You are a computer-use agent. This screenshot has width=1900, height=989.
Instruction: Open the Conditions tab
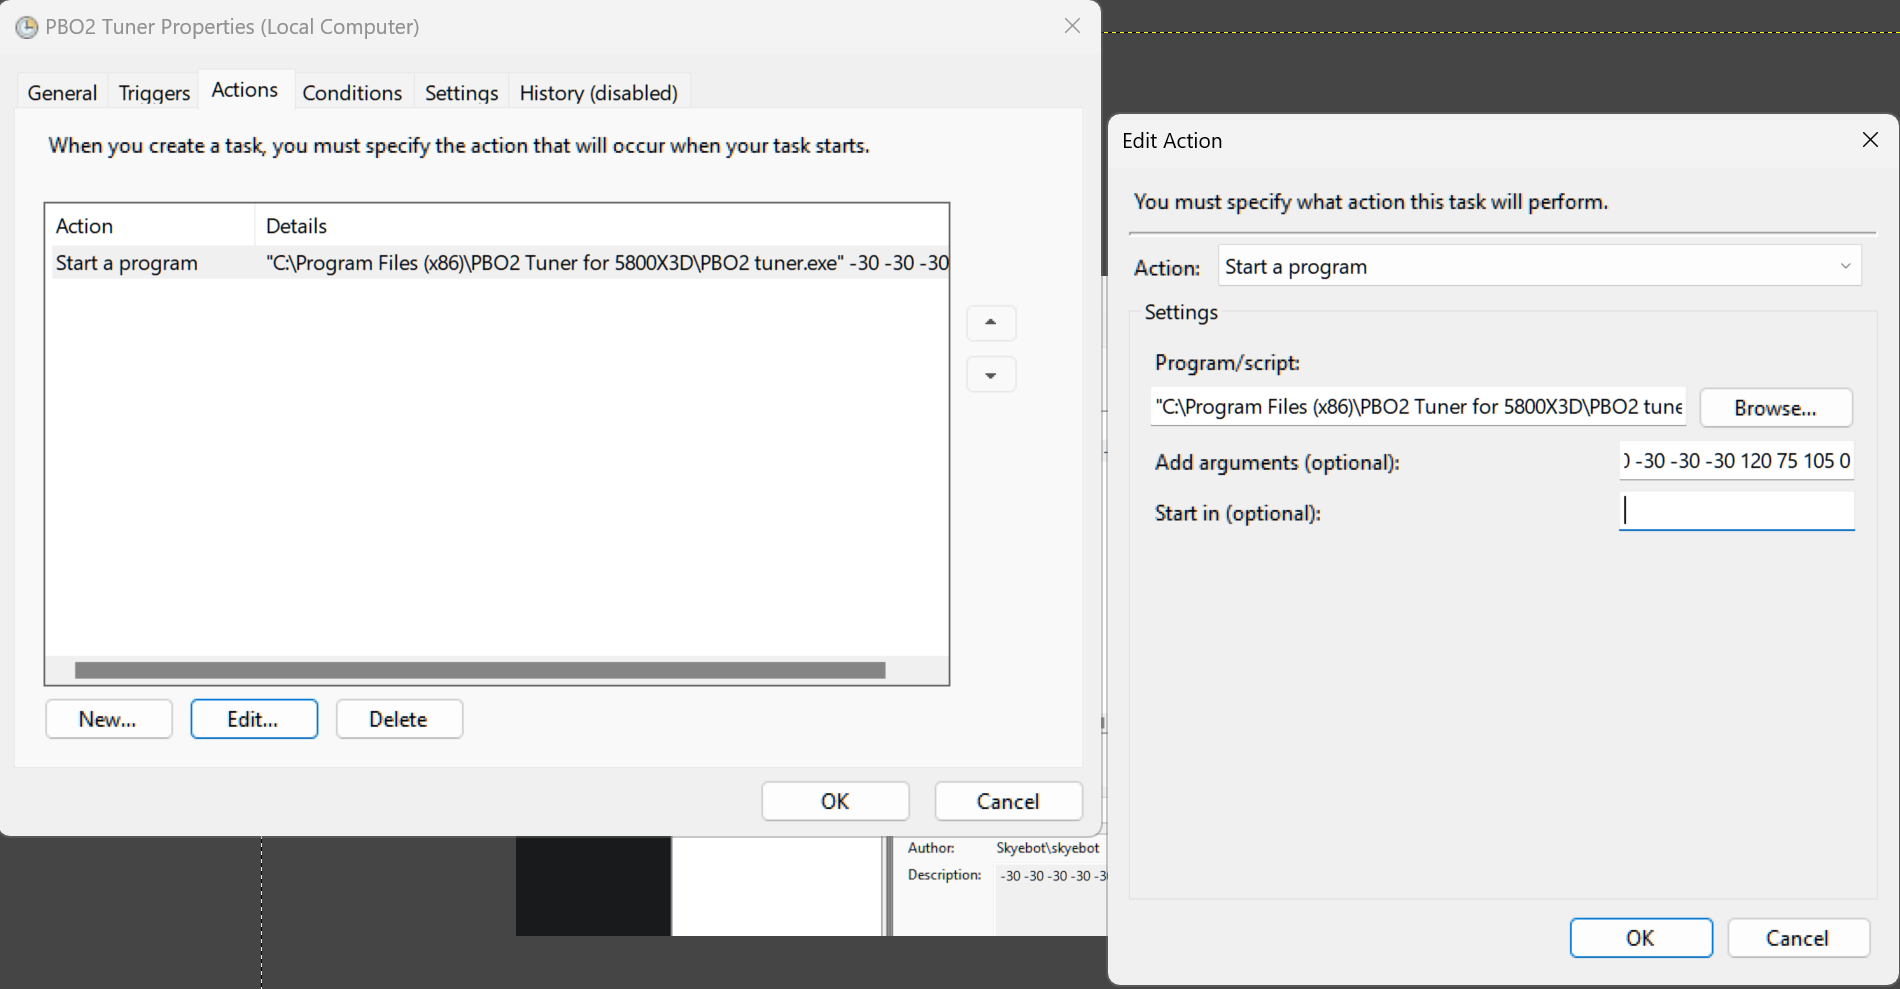coord(352,93)
